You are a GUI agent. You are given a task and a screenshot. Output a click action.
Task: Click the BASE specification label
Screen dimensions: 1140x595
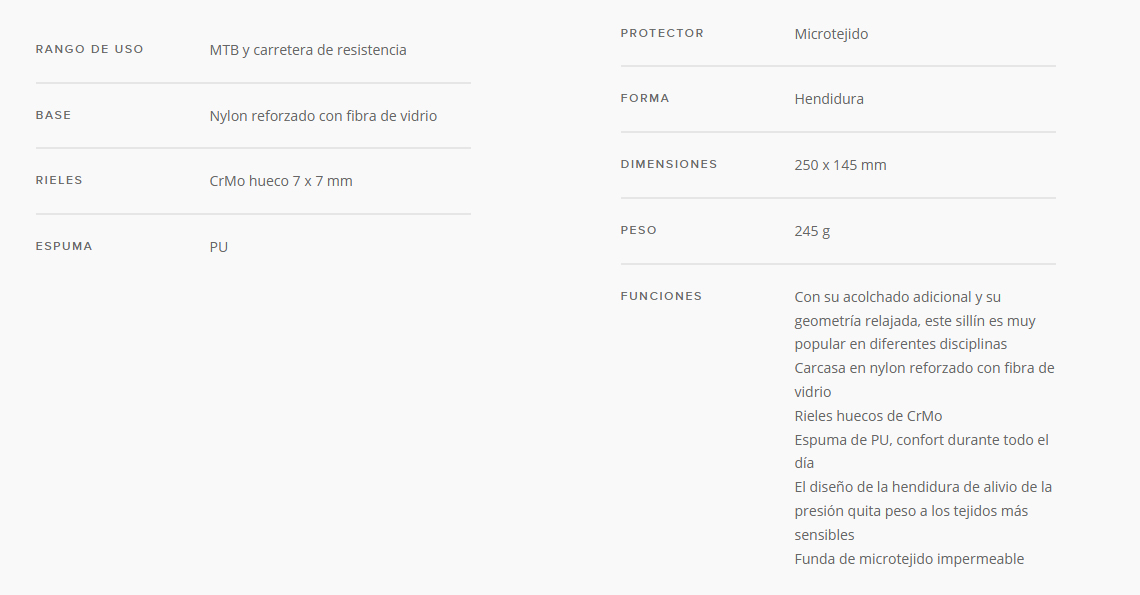[54, 115]
